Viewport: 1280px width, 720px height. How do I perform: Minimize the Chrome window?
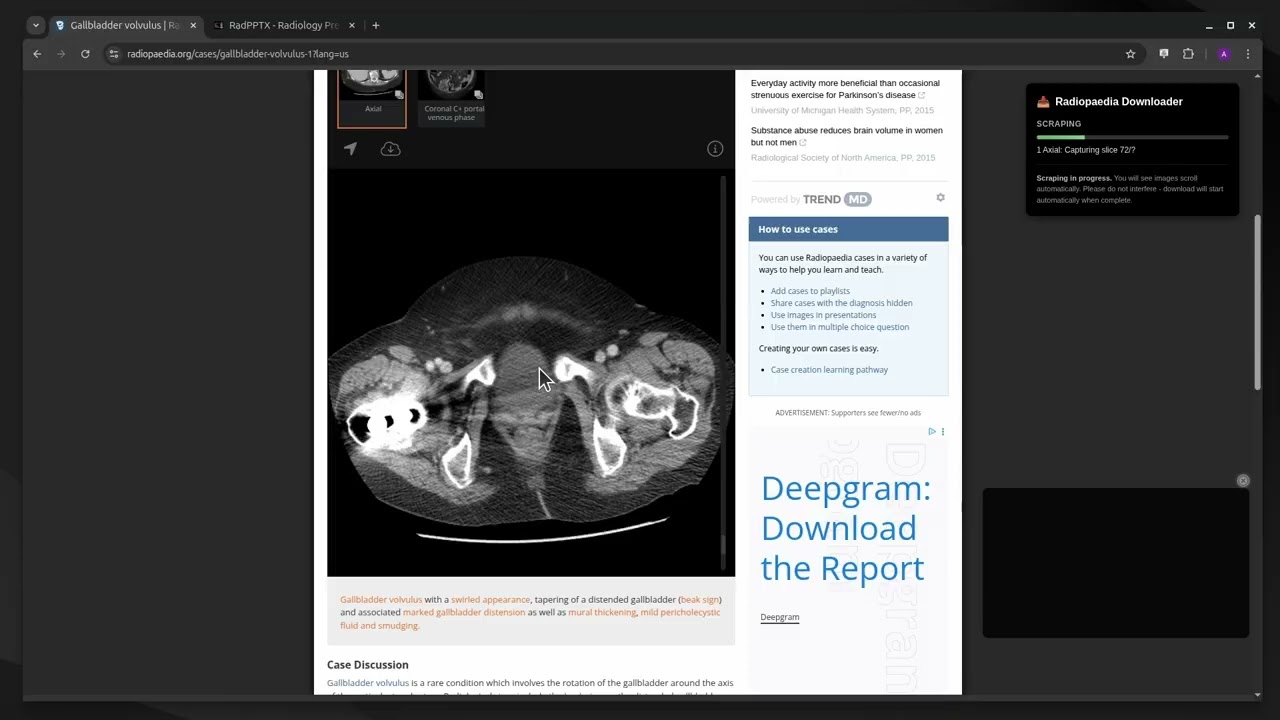(x=1209, y=25)
